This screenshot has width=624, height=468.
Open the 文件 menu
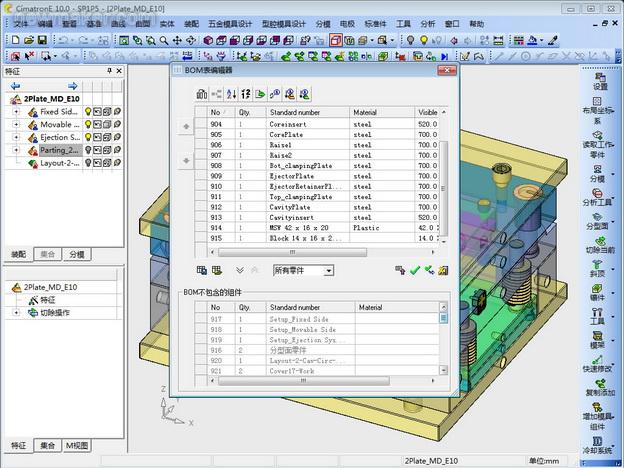(21, 24)
